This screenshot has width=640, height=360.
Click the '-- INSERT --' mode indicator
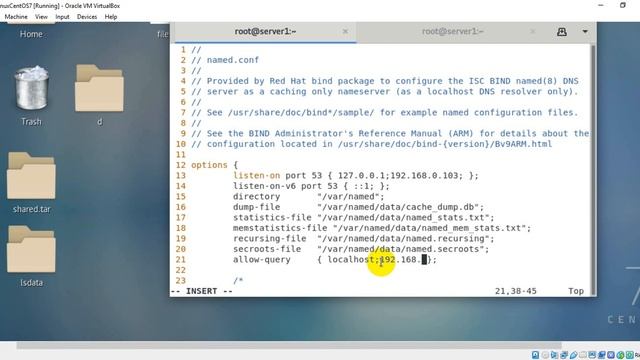202,291
